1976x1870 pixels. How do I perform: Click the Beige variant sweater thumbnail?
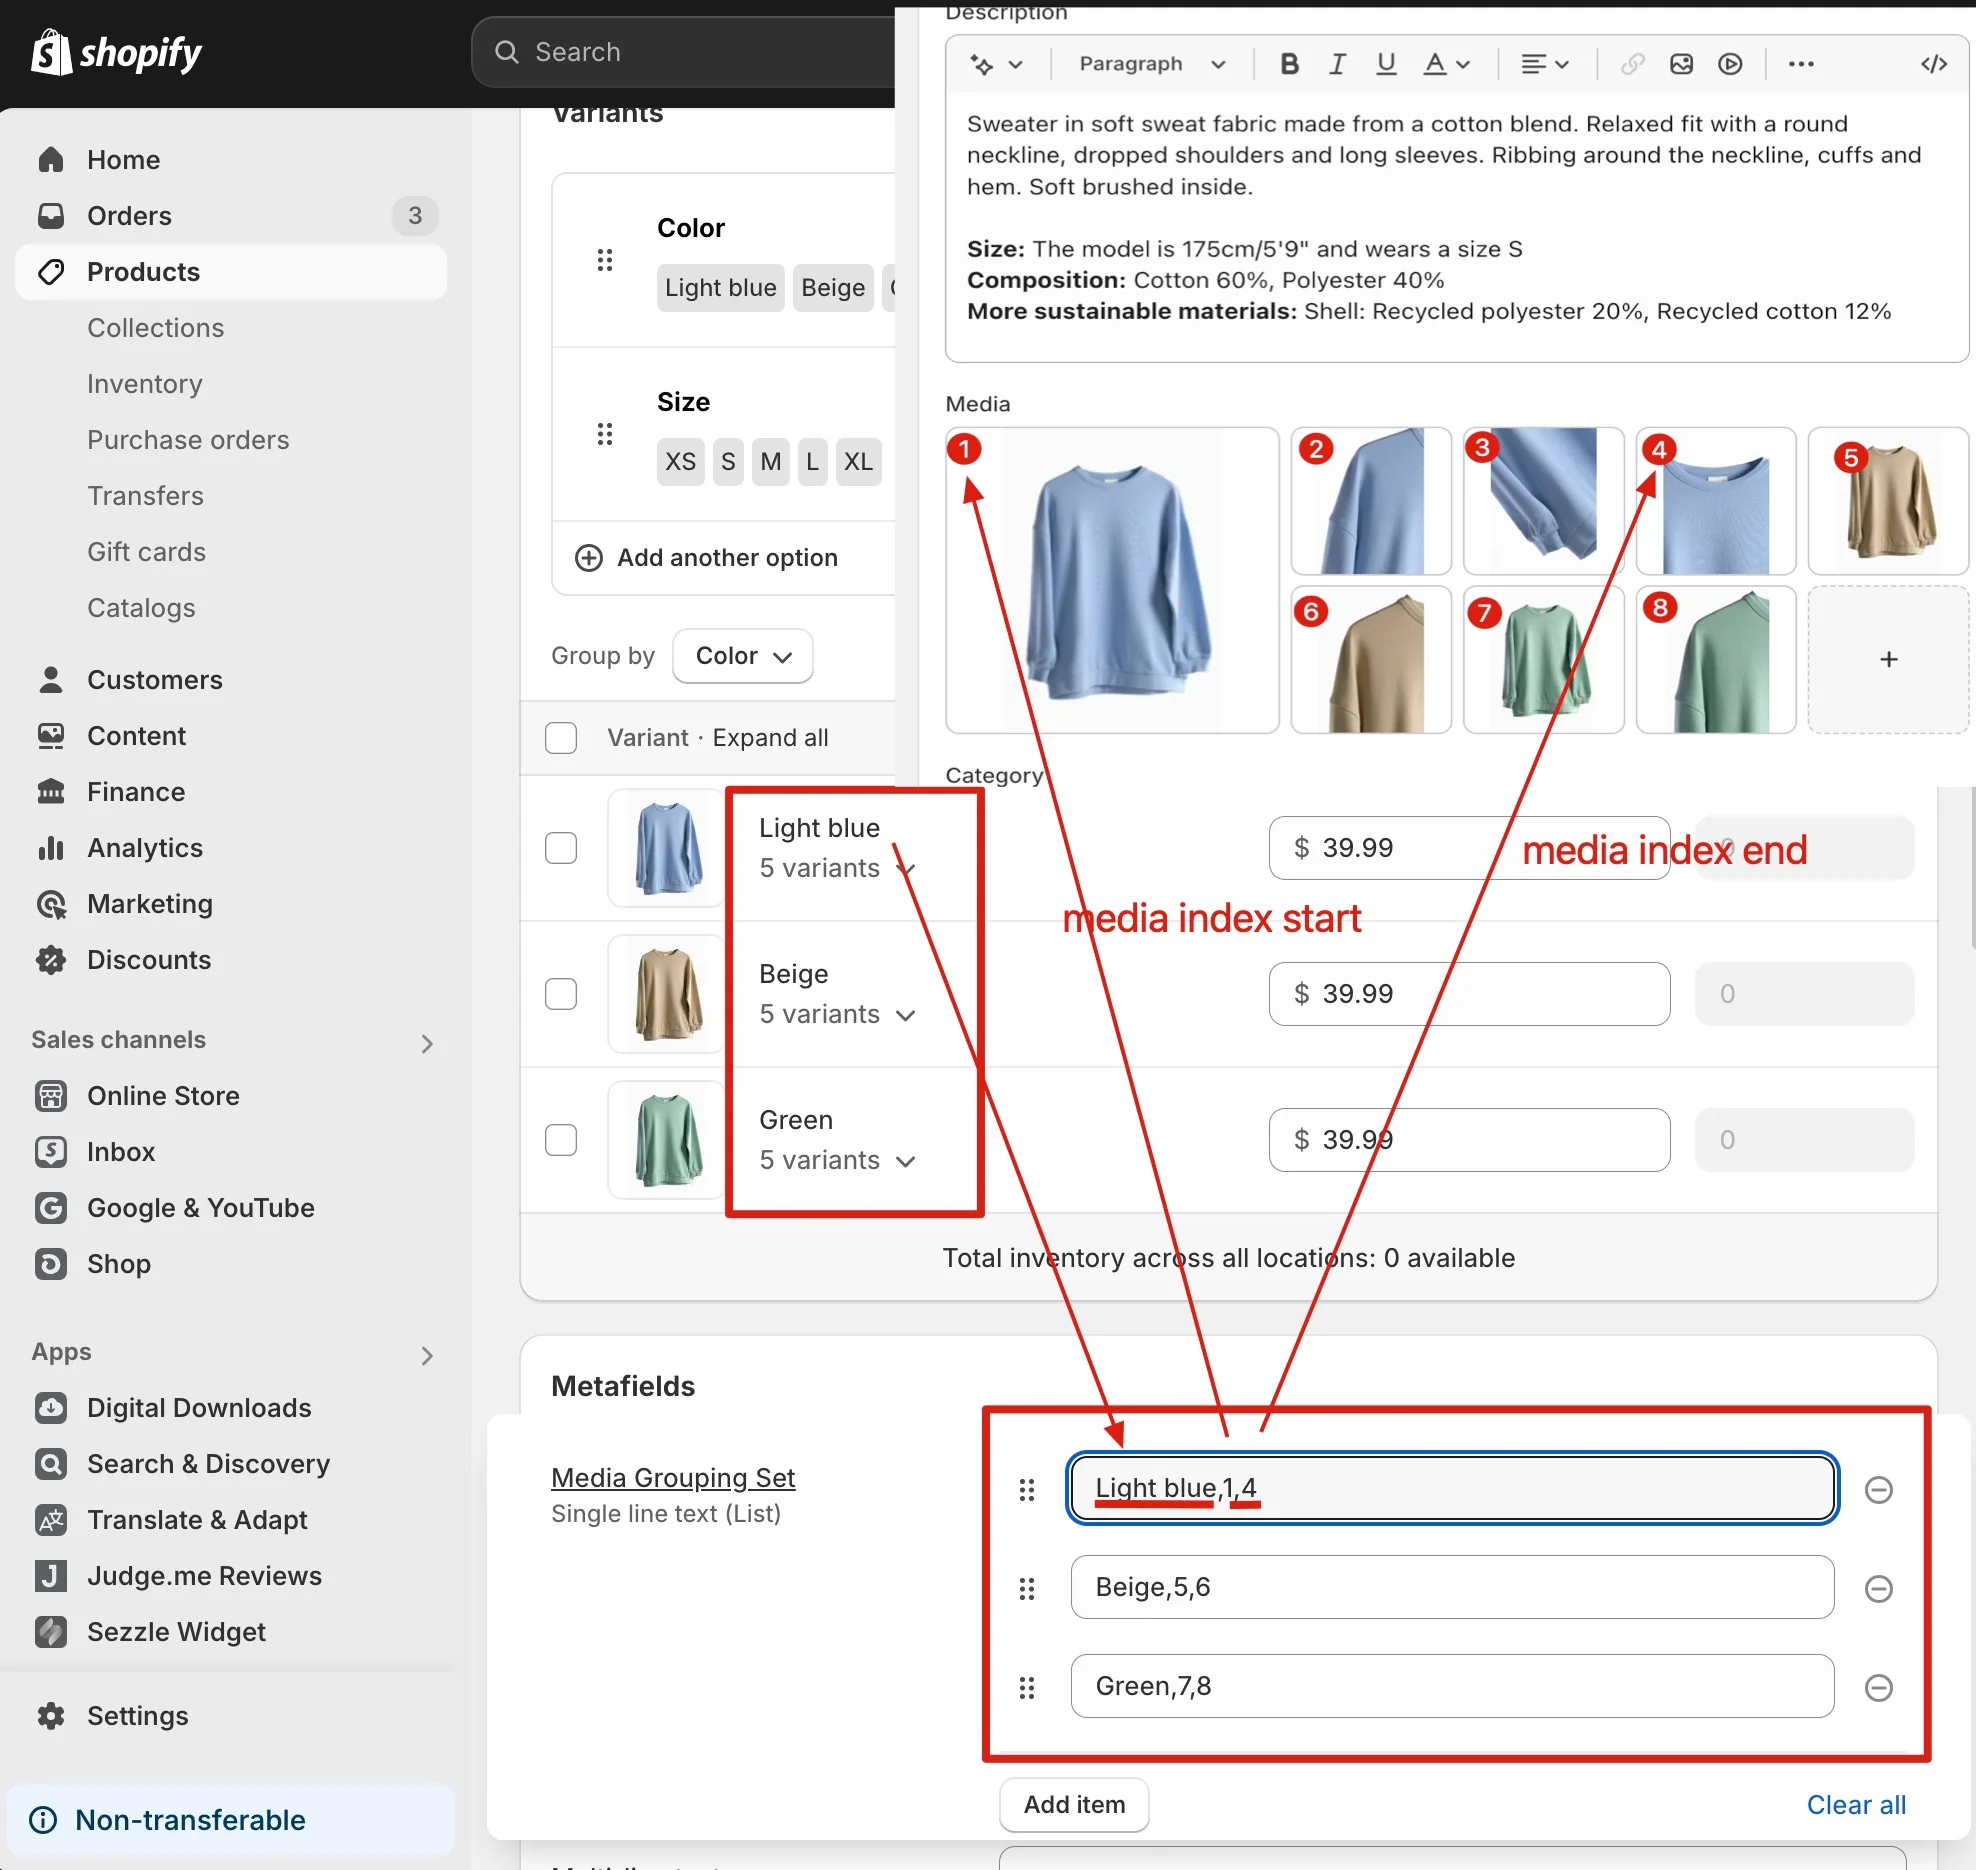pos(667,994)
